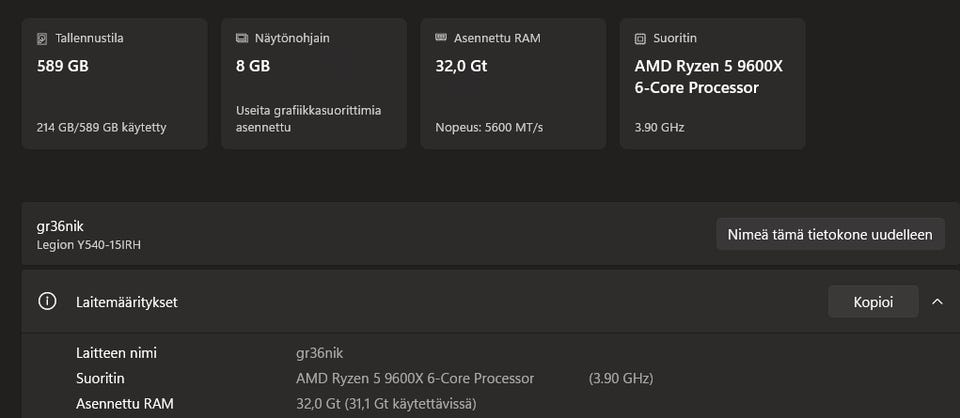Click the storage drive icon beside Tallennustila
Screen dimensions: 960x418
pyautogui.click(x=42, y=39)
